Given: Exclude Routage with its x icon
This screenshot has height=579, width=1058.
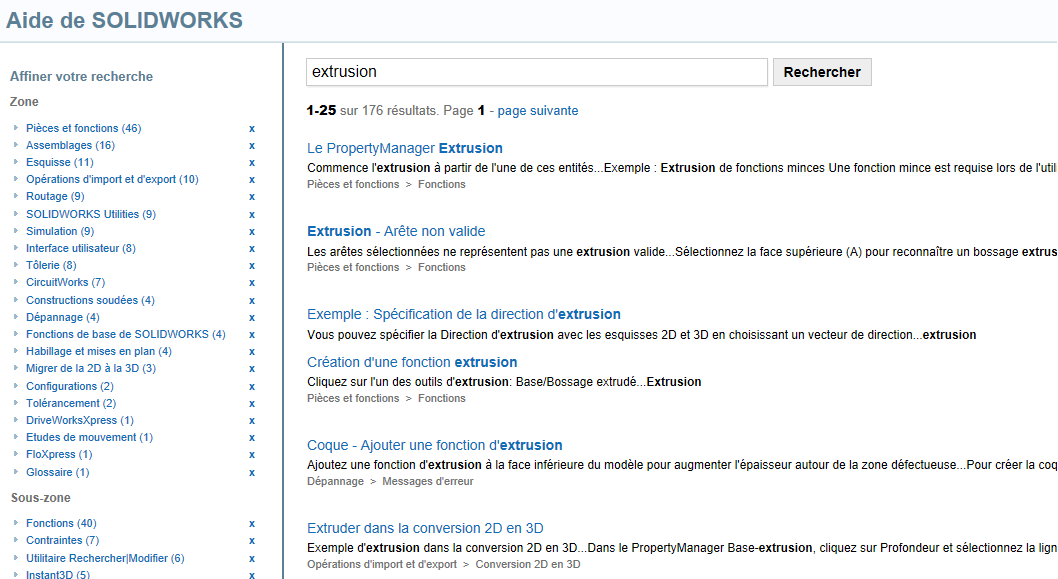Looking at the screenshot, I should click(x=252, y=197).
